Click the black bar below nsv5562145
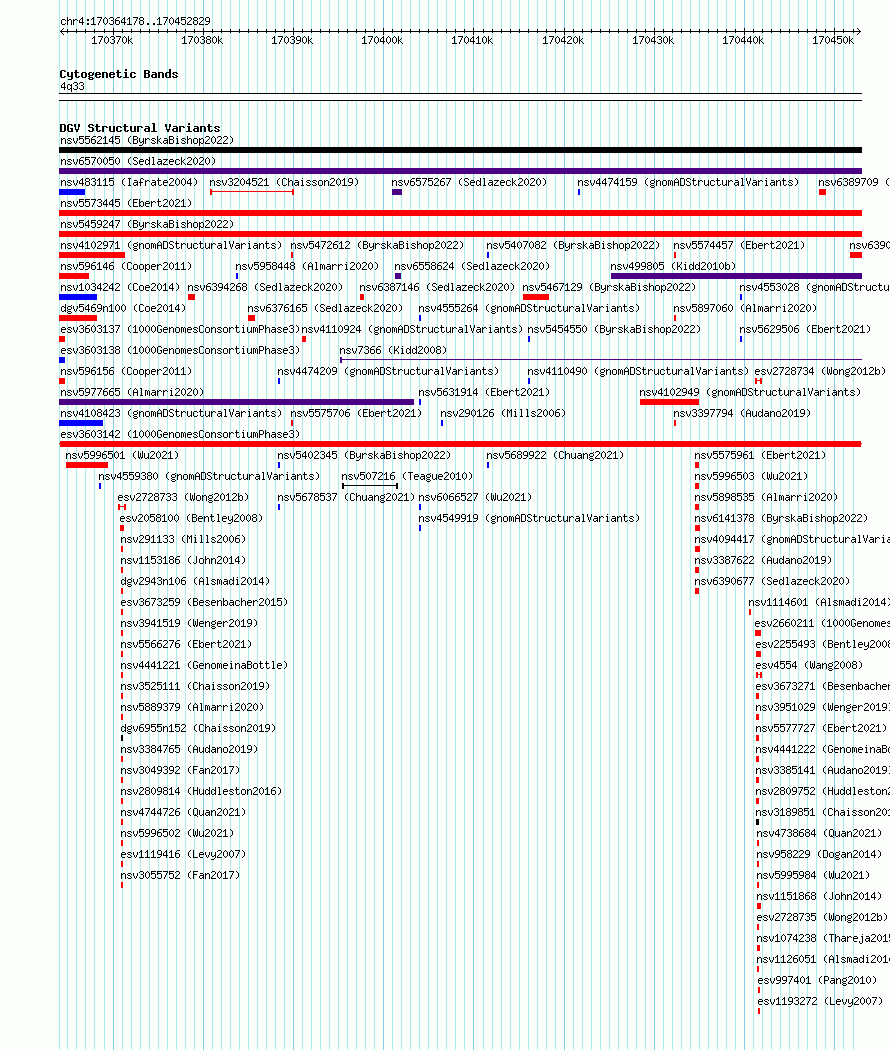 point(460,150)
